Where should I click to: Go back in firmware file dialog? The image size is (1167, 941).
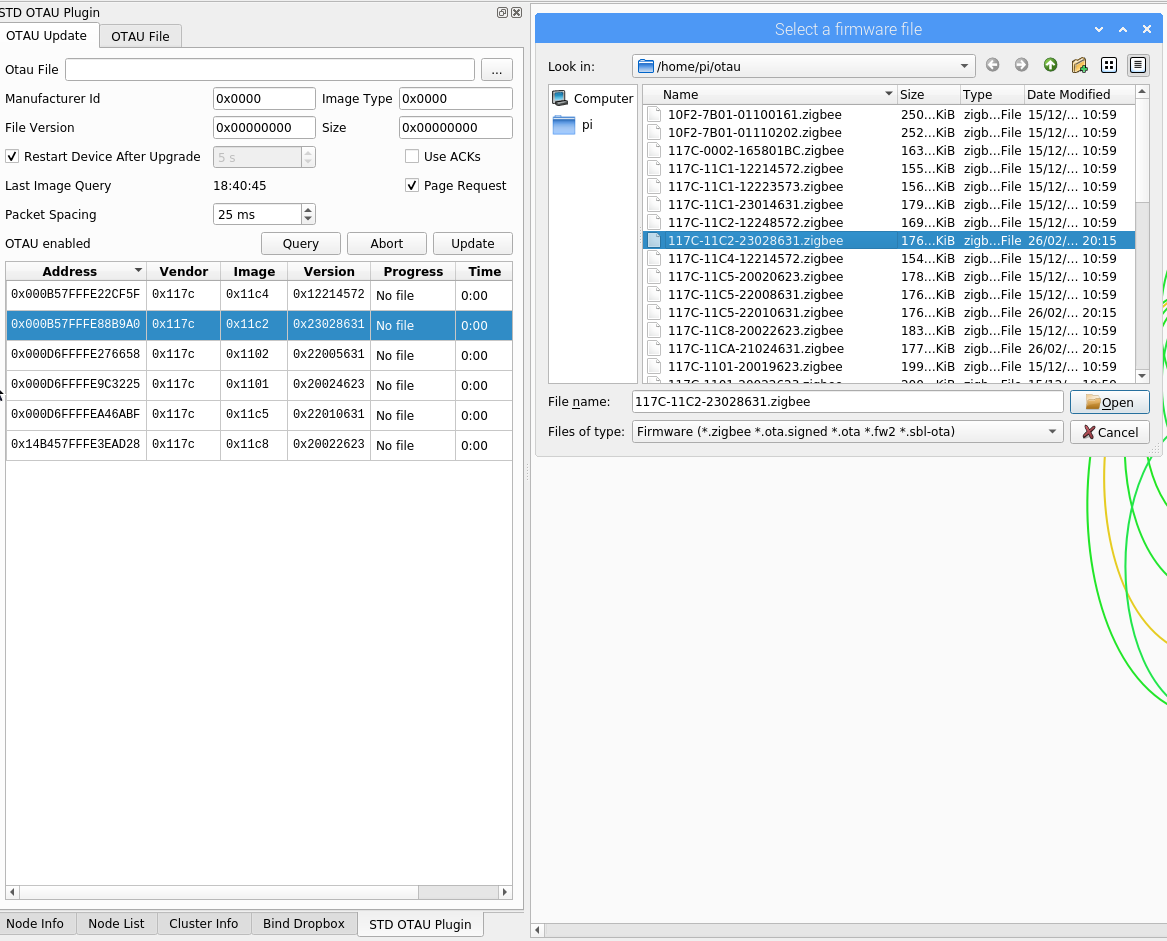(x=992, y=66)
